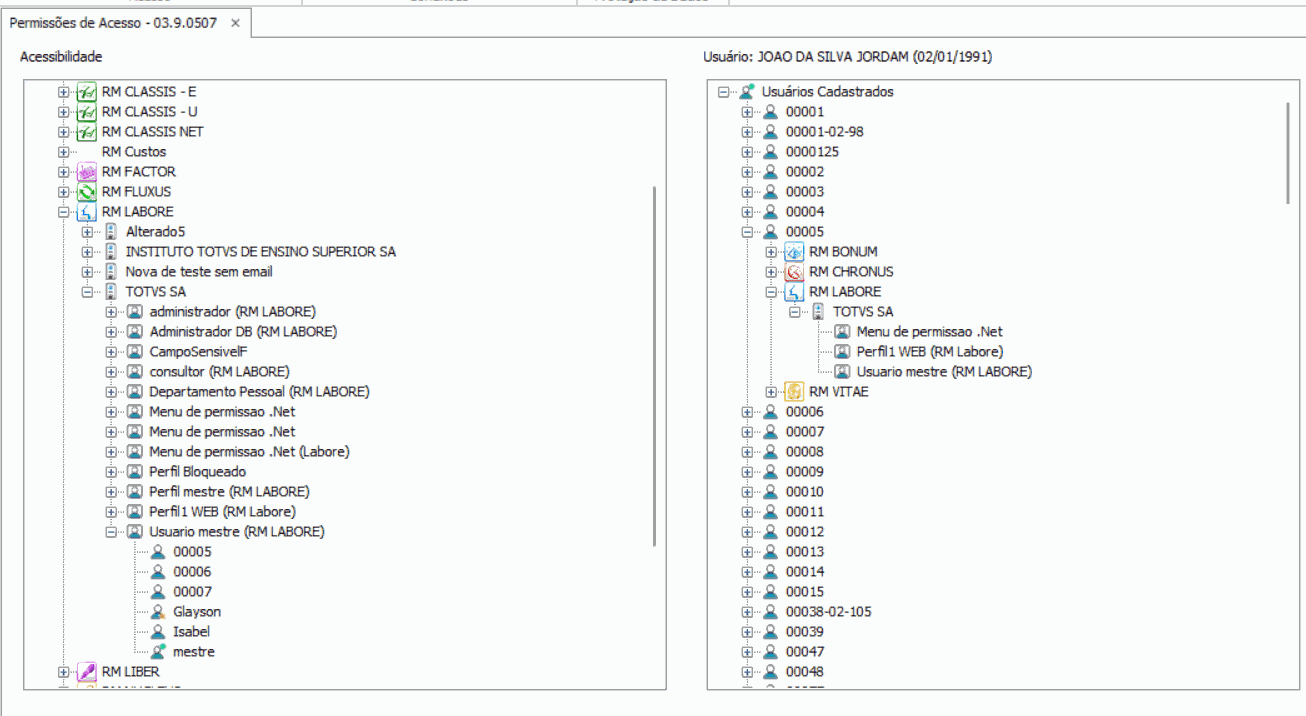The width and height of the screenshot is (1306, 716).
Task: Select administrador (RM LABORE) profile
Action: pos(232,312)
